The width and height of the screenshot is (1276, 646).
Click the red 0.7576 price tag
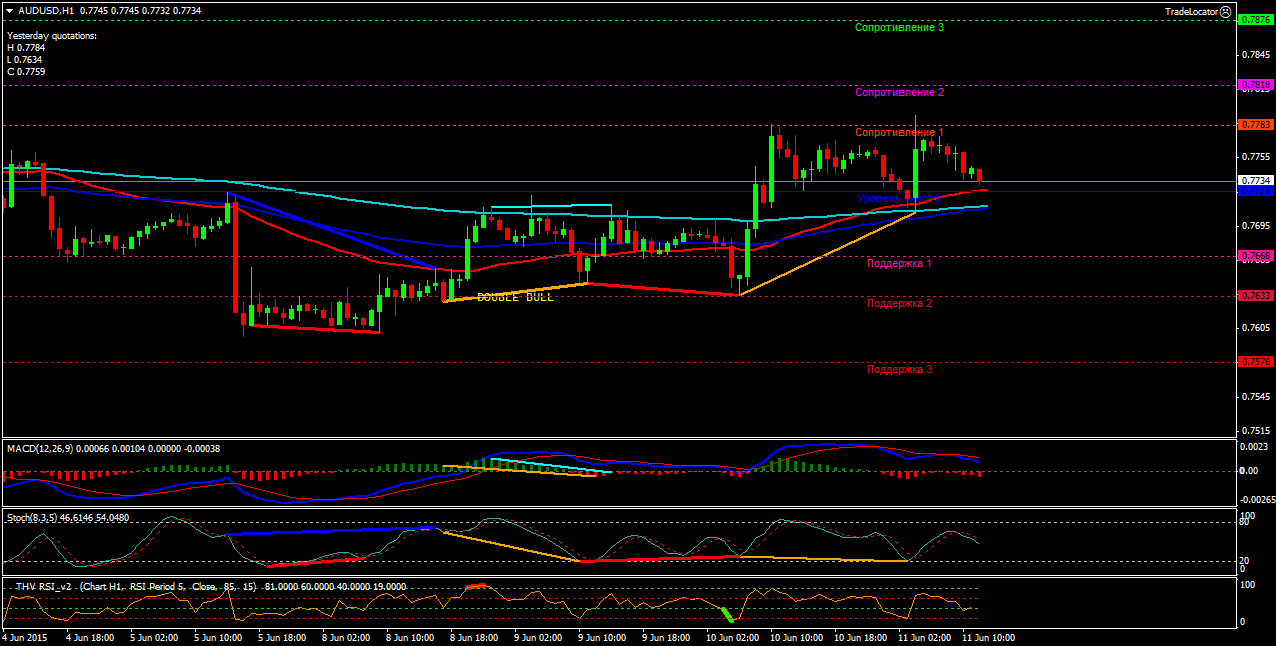point(1255,361)
